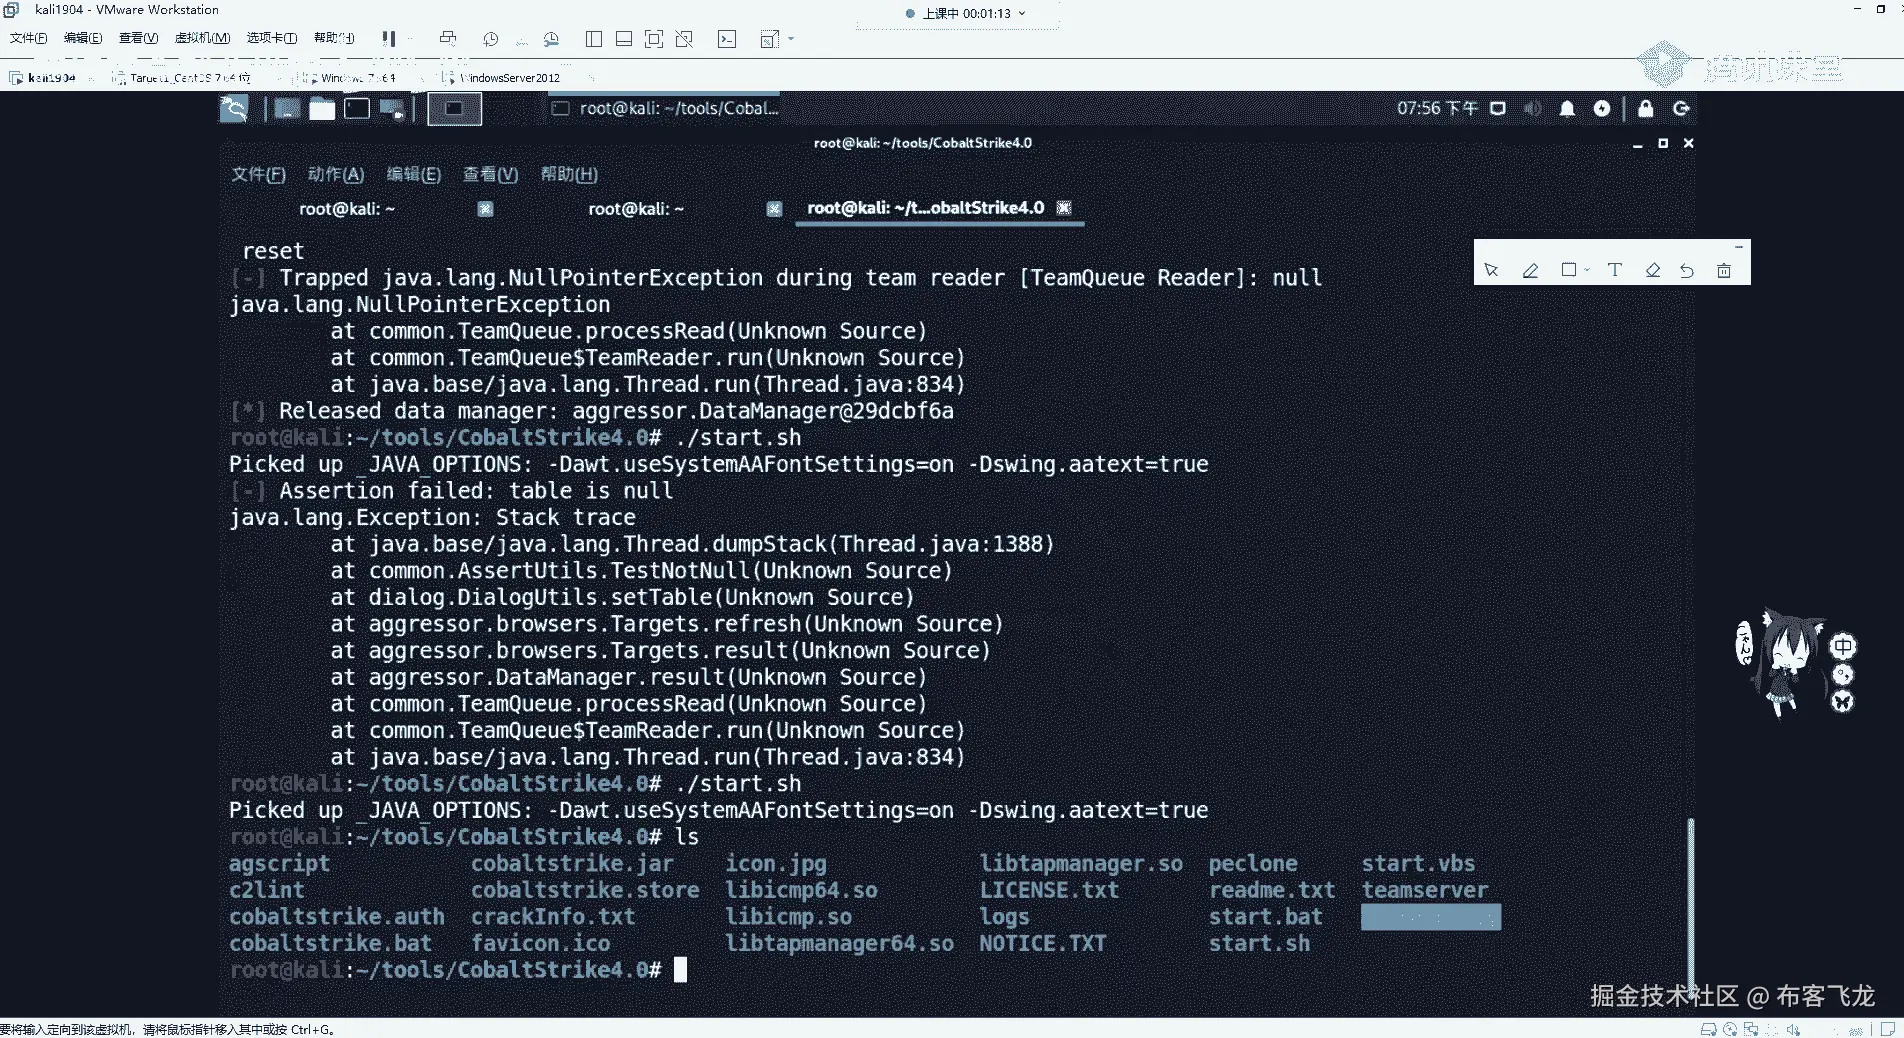Click the Unity mode toolbar icon
1904x1038 pixels.
[x=684, y=39]
